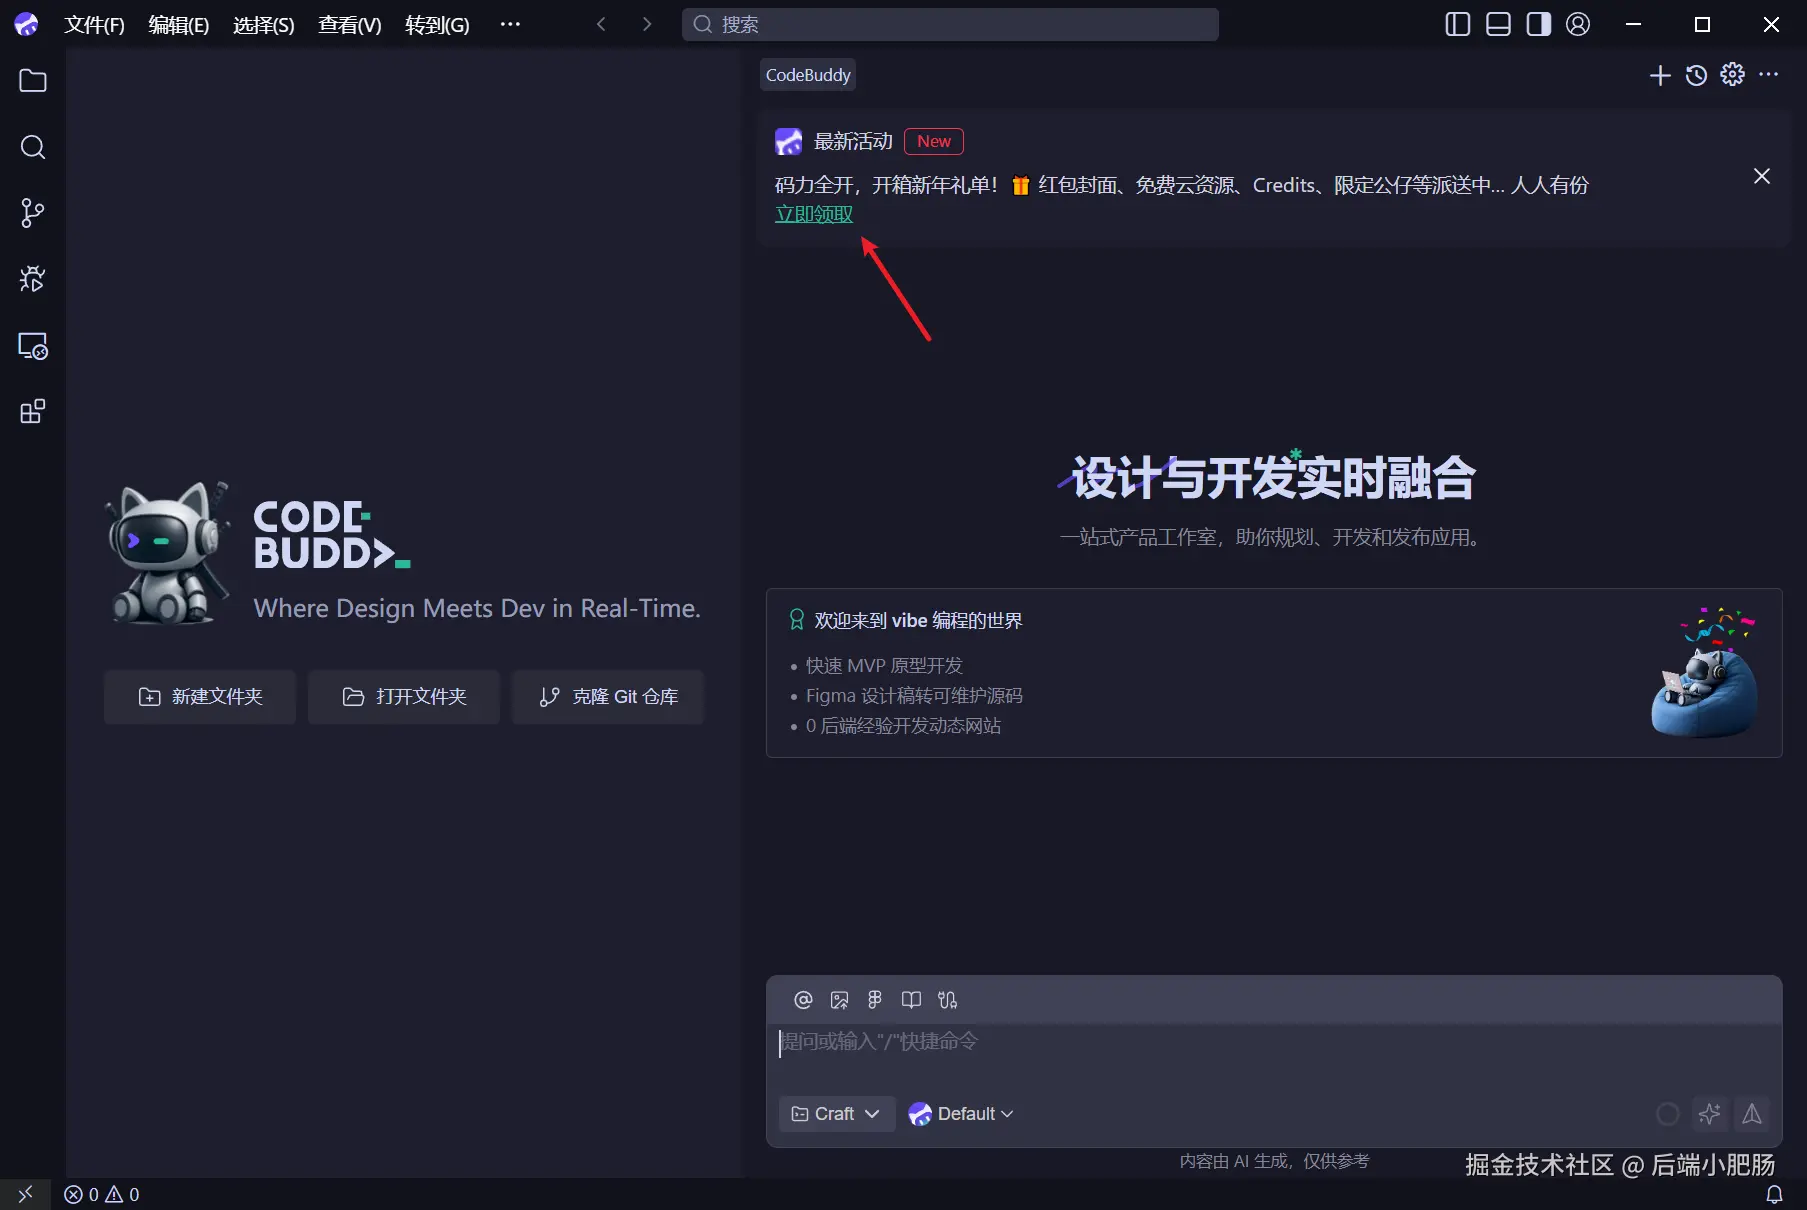Open the Extensions view
The image size is (1807, 1210).
click(x=33, y=412)
